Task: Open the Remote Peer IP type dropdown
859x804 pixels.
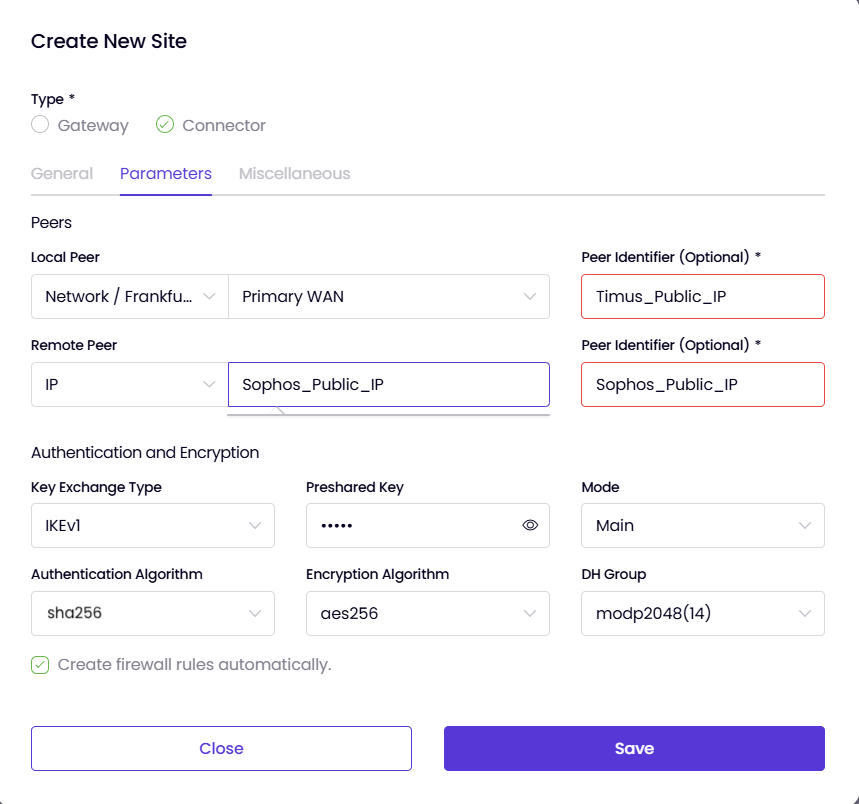Action: pos(130,384)
